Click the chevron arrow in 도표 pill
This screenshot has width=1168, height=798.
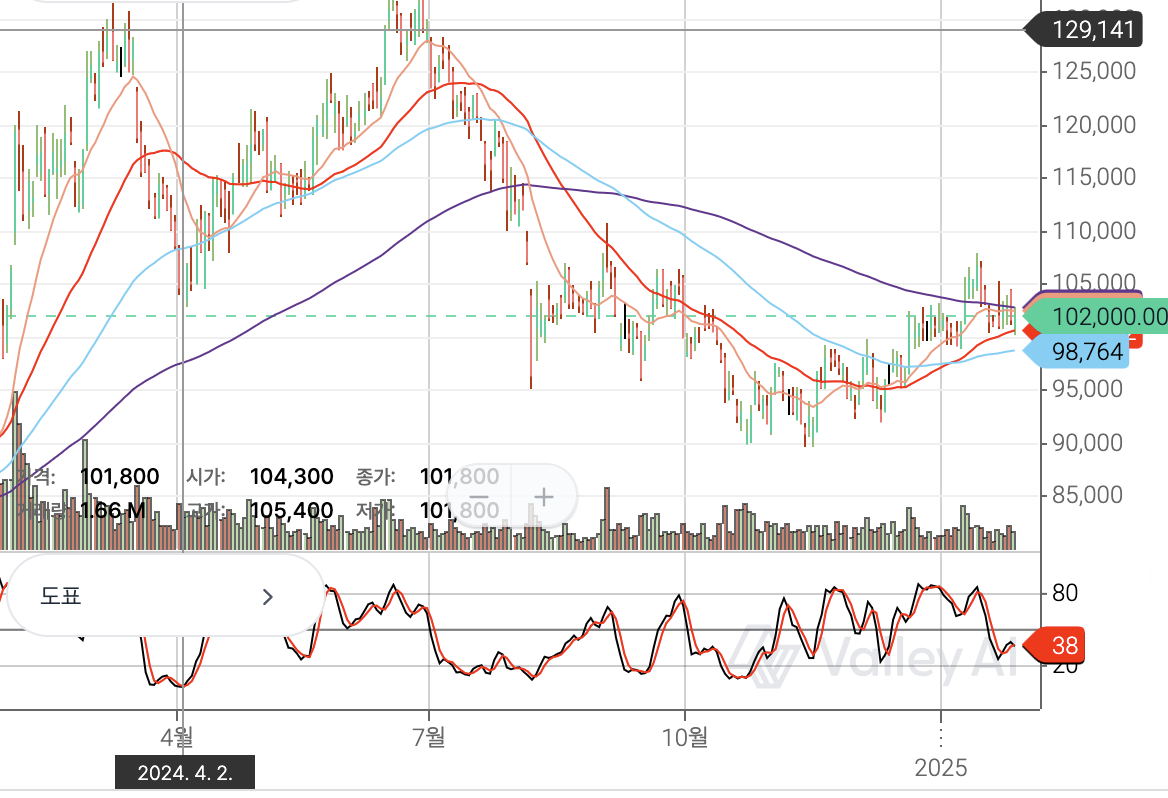click(267, 597)
